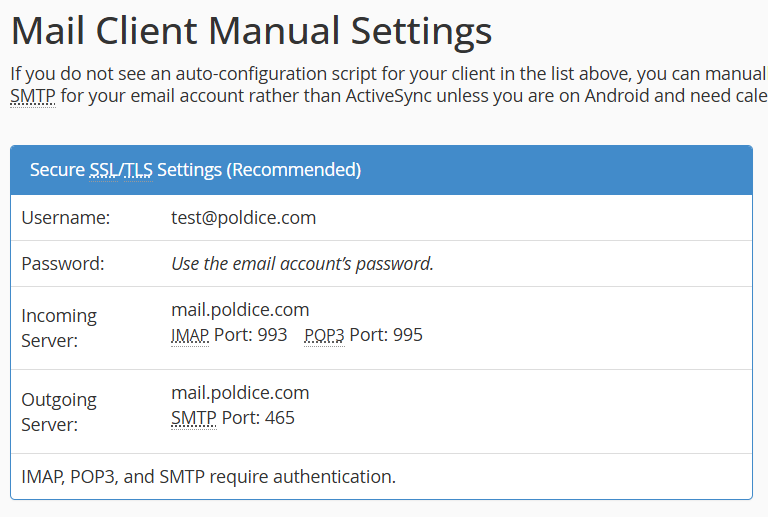Screen dimensions: 768x517
Task: Click the underlined SMTP abbreviation in intro paragraph
Action: (x=33, y=97)
